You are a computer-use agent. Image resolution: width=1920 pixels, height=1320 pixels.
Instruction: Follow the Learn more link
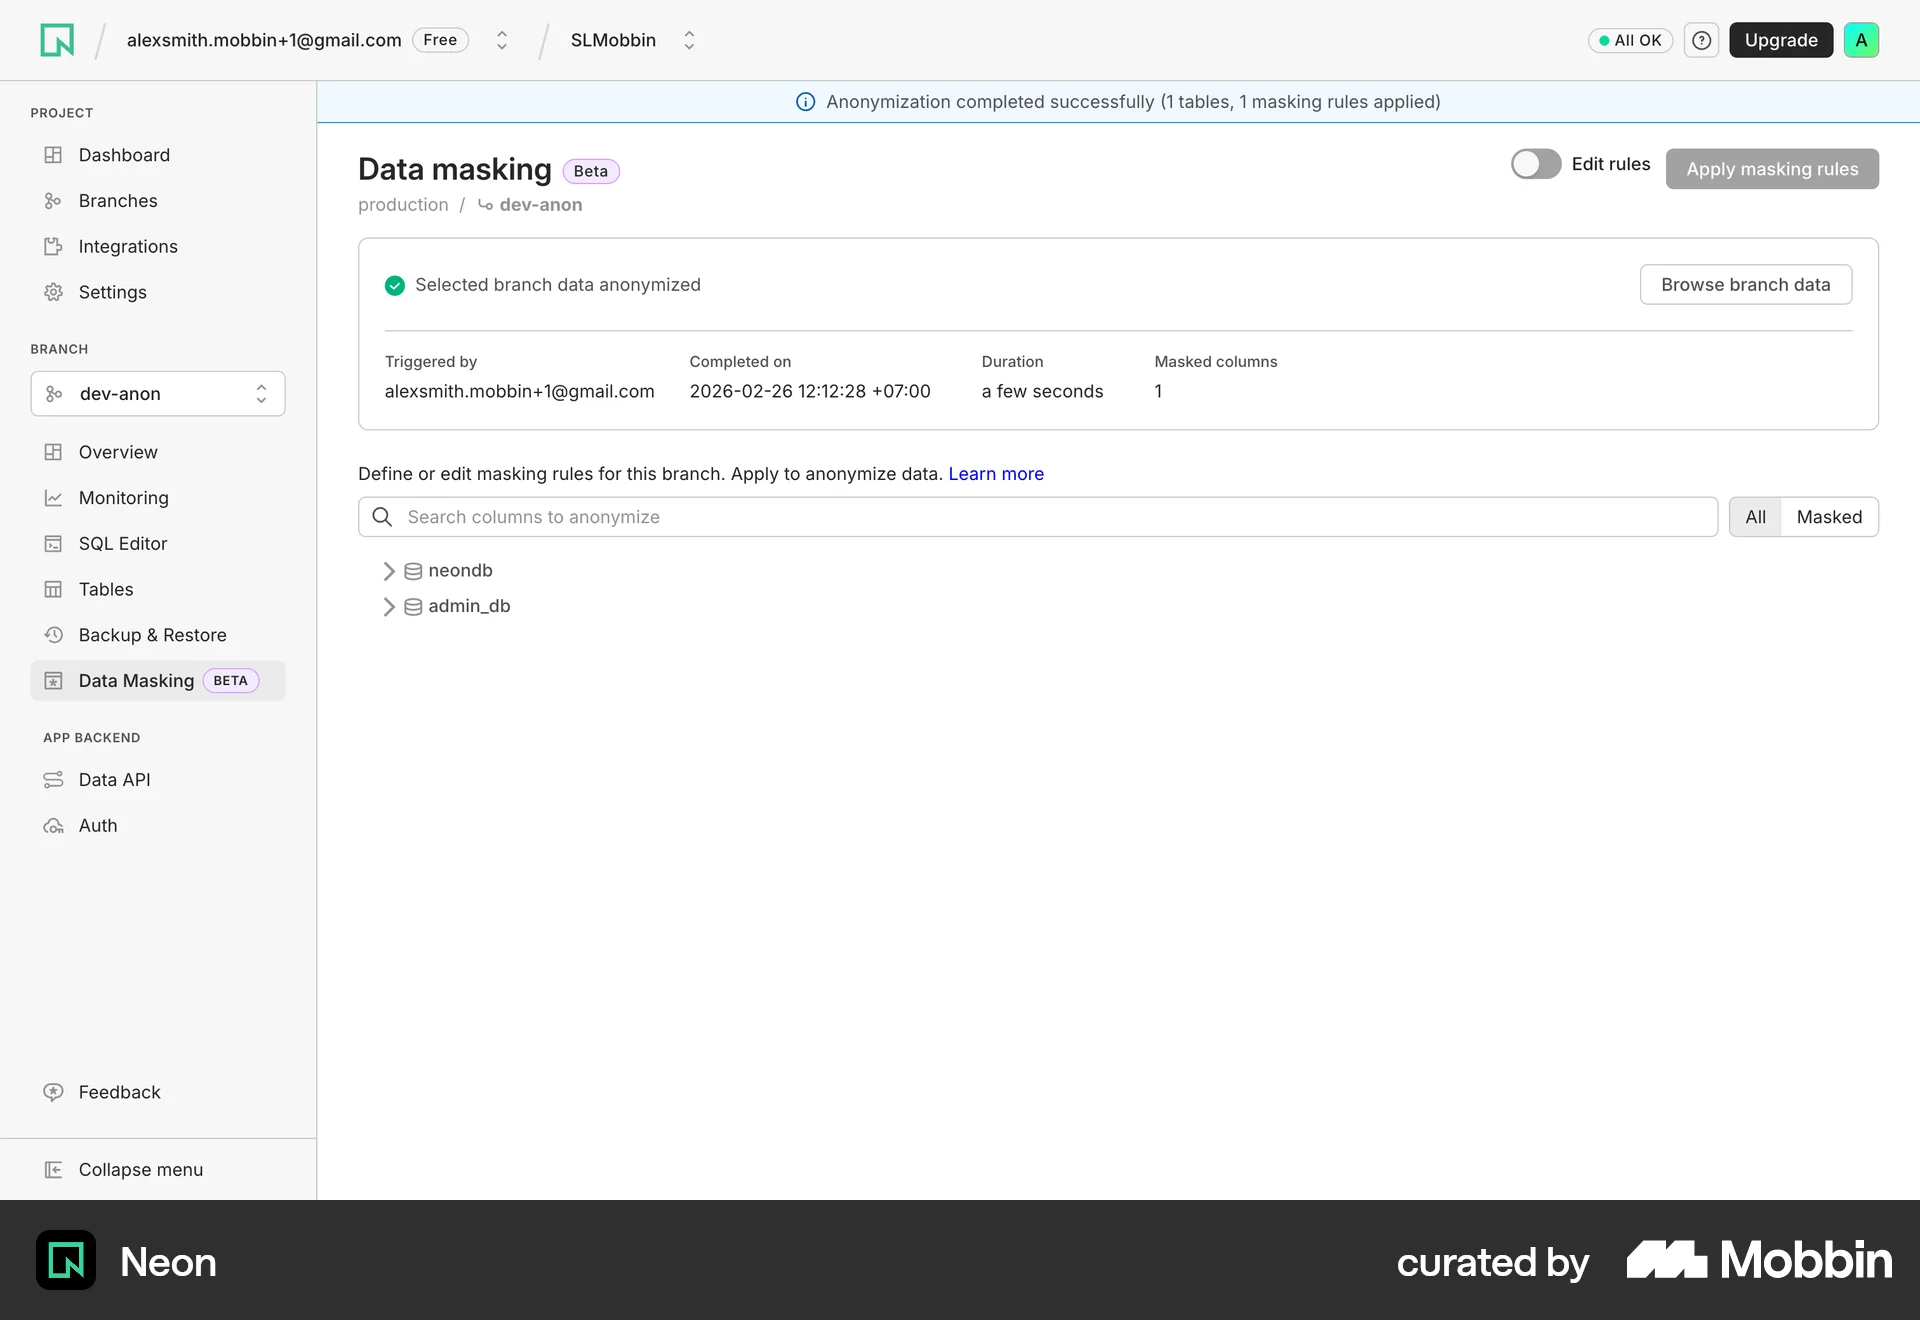[x=996, y=474]
